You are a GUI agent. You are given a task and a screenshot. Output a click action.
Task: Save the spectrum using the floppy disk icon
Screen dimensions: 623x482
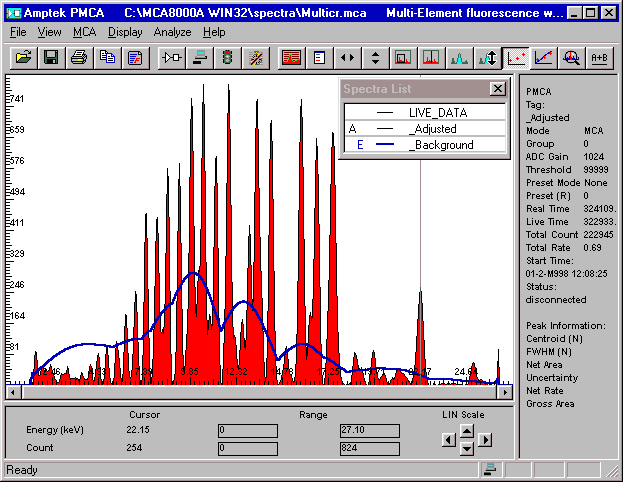[x=51, y=58]
